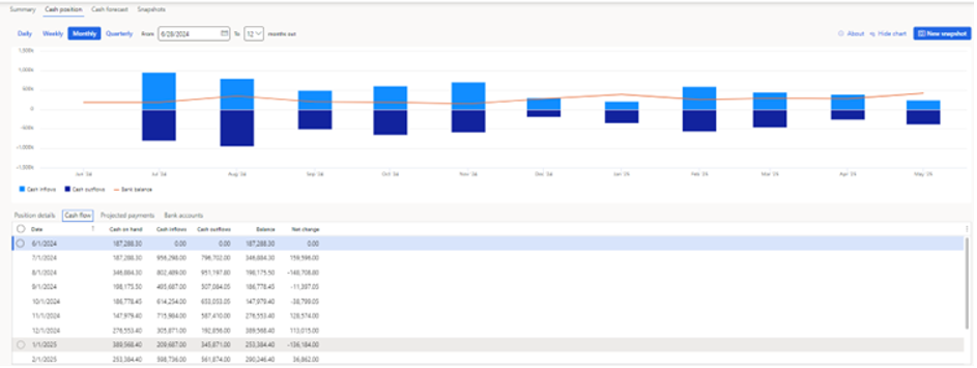
Task: Select the 9/1/2024 date cell
Action: (44, 286)
